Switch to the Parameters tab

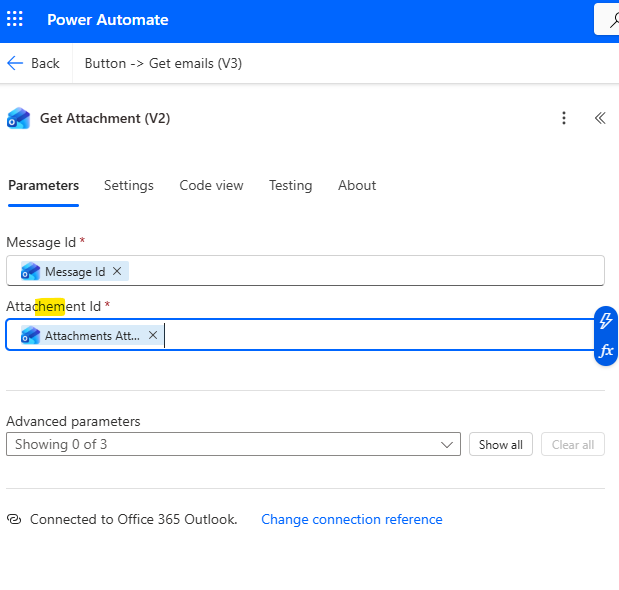click(43, 185)
